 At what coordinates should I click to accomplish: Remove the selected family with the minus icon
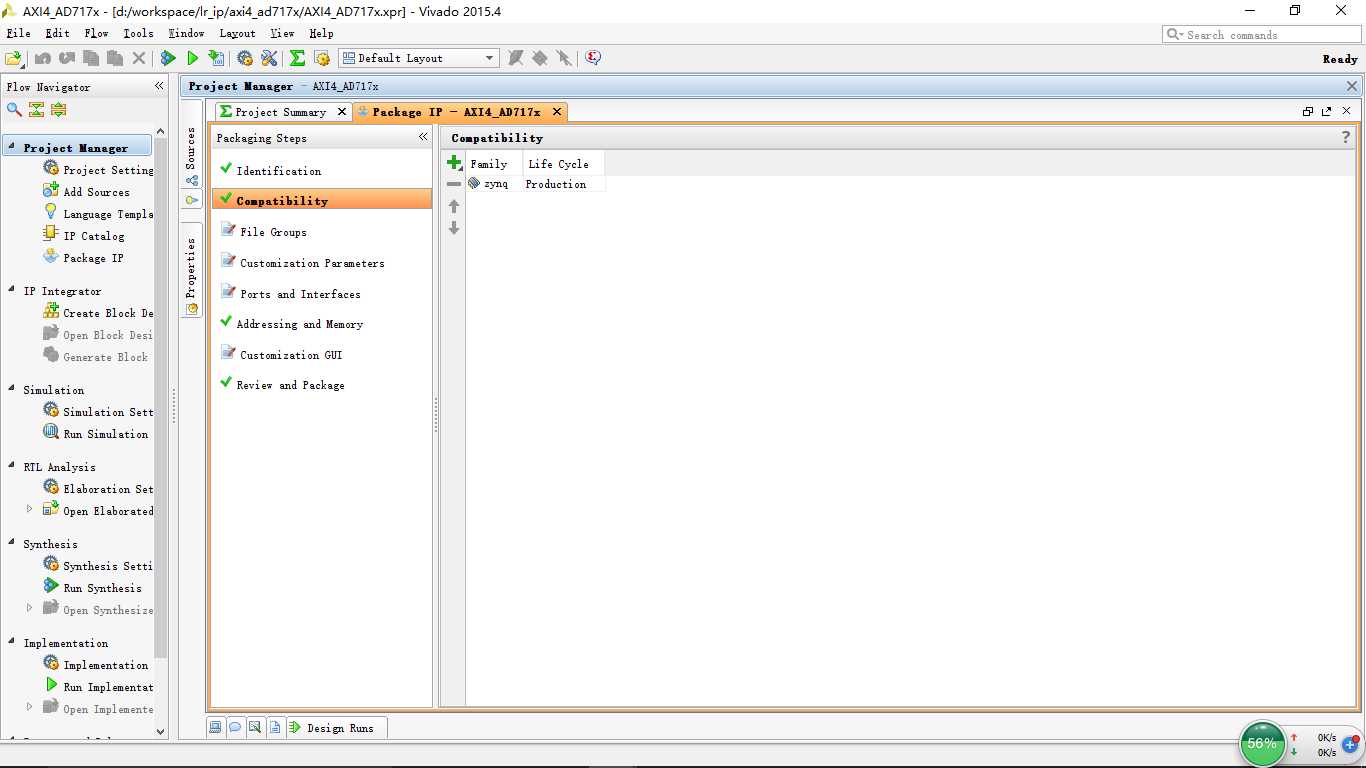pyautogui.click(x=454, y=184)
